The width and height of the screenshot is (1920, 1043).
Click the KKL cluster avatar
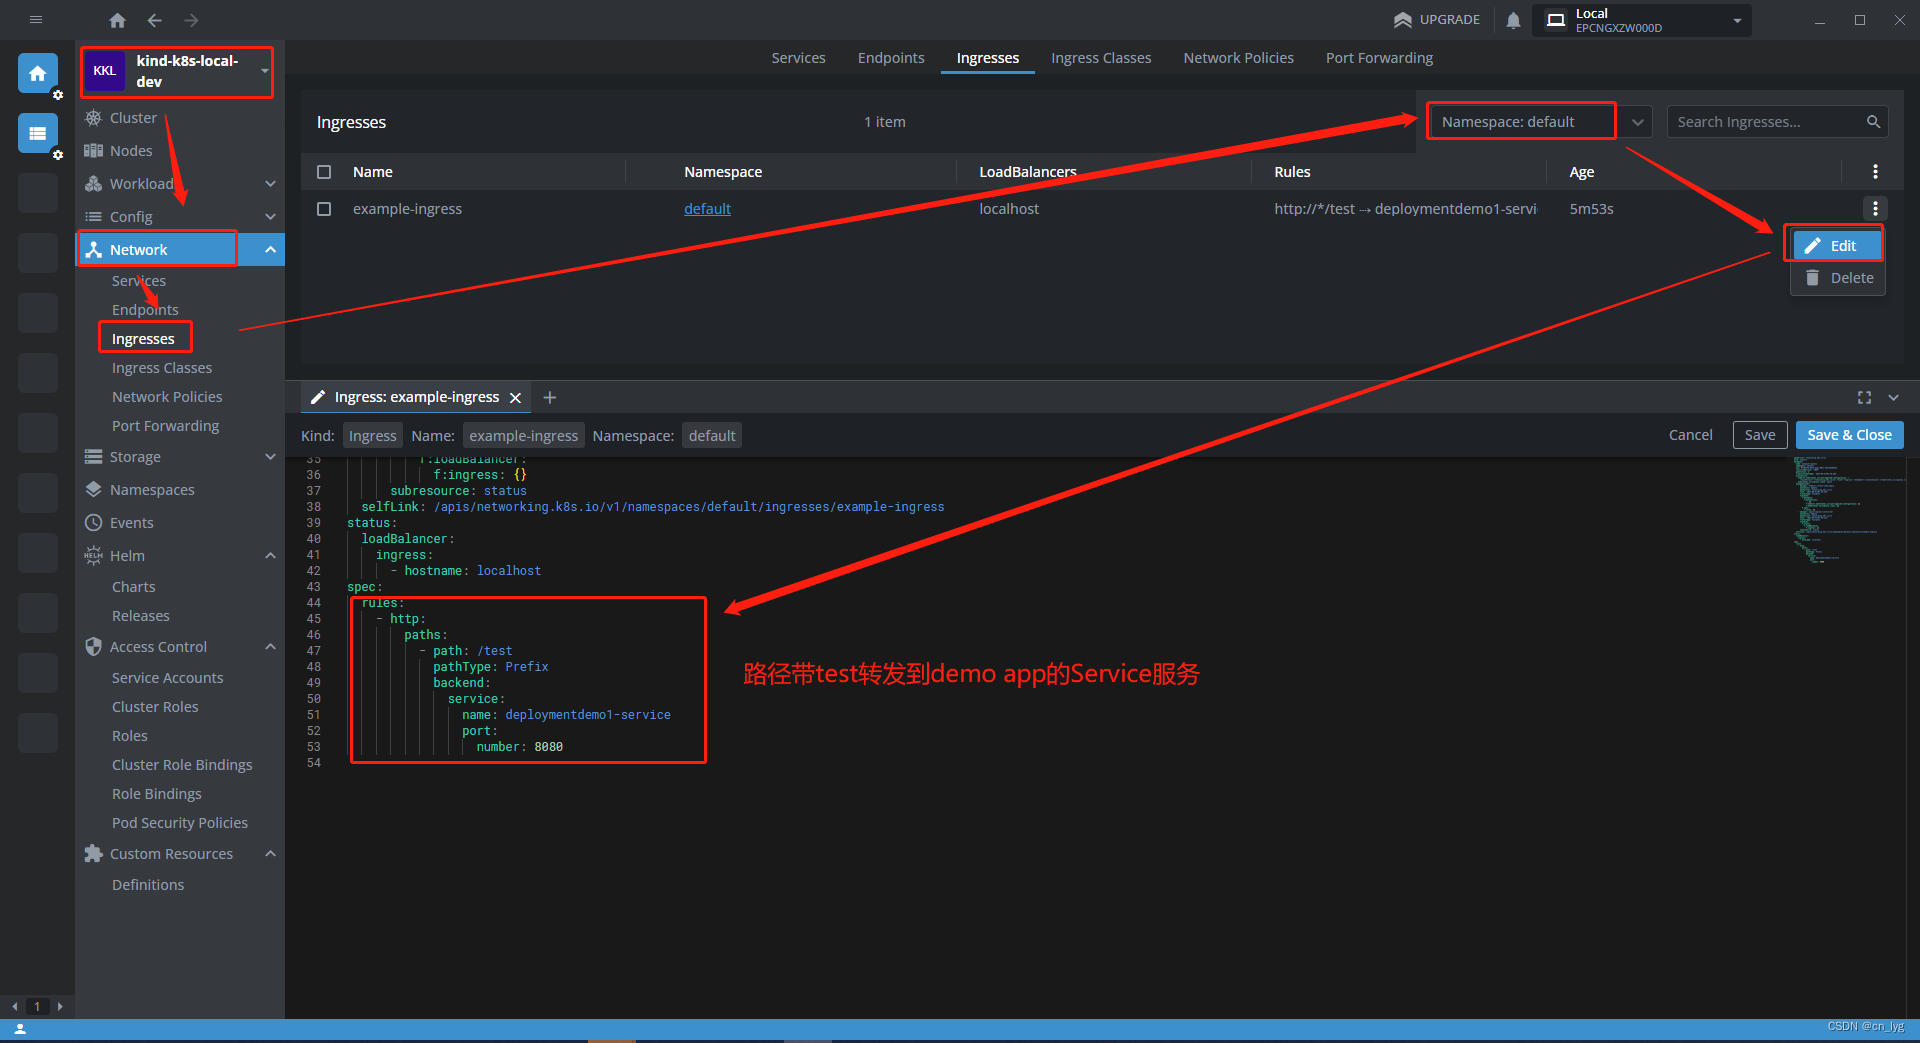point(105,71)
